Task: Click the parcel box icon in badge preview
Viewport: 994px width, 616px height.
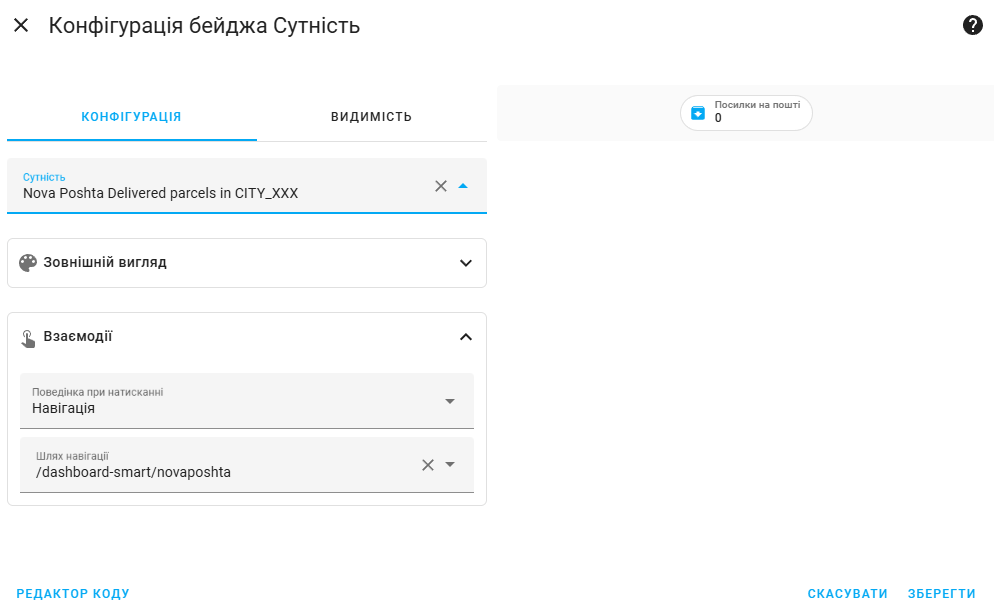Action: (698, 113)
